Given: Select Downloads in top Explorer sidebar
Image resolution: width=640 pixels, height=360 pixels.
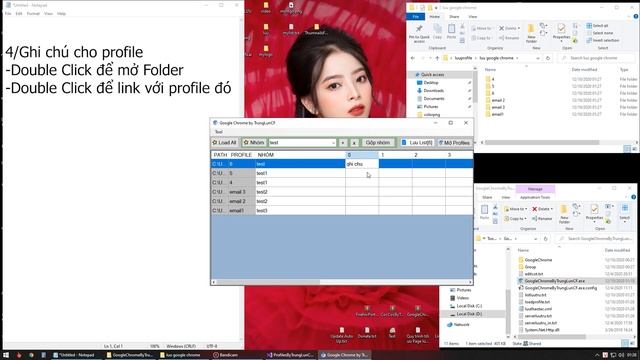Looking at the screenshot, I should 433,91.
